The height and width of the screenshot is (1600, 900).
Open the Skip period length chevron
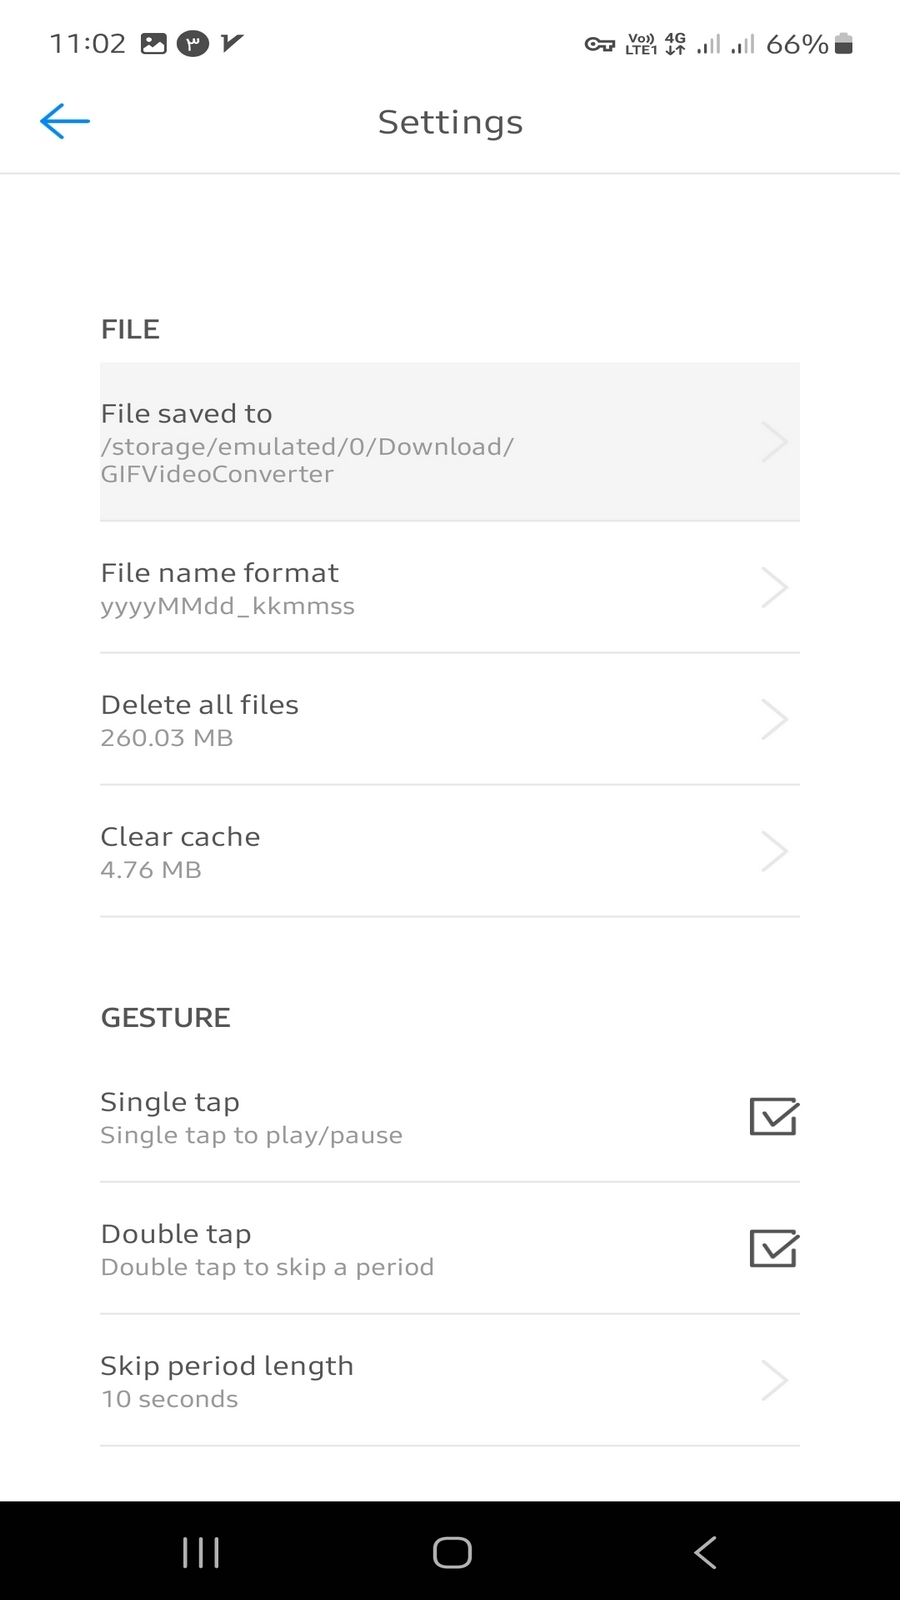pyautogui.click(x=774, y=1380)
